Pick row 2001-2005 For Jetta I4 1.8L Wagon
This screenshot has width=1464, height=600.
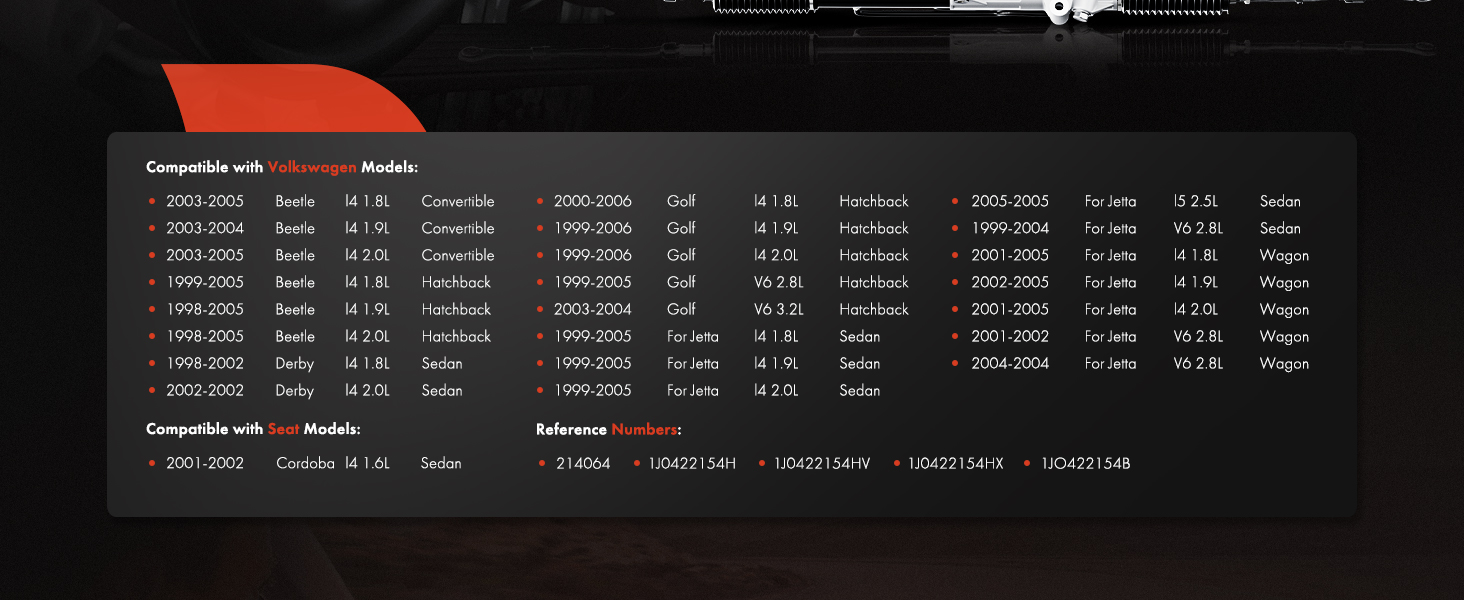coord(1130,255)
